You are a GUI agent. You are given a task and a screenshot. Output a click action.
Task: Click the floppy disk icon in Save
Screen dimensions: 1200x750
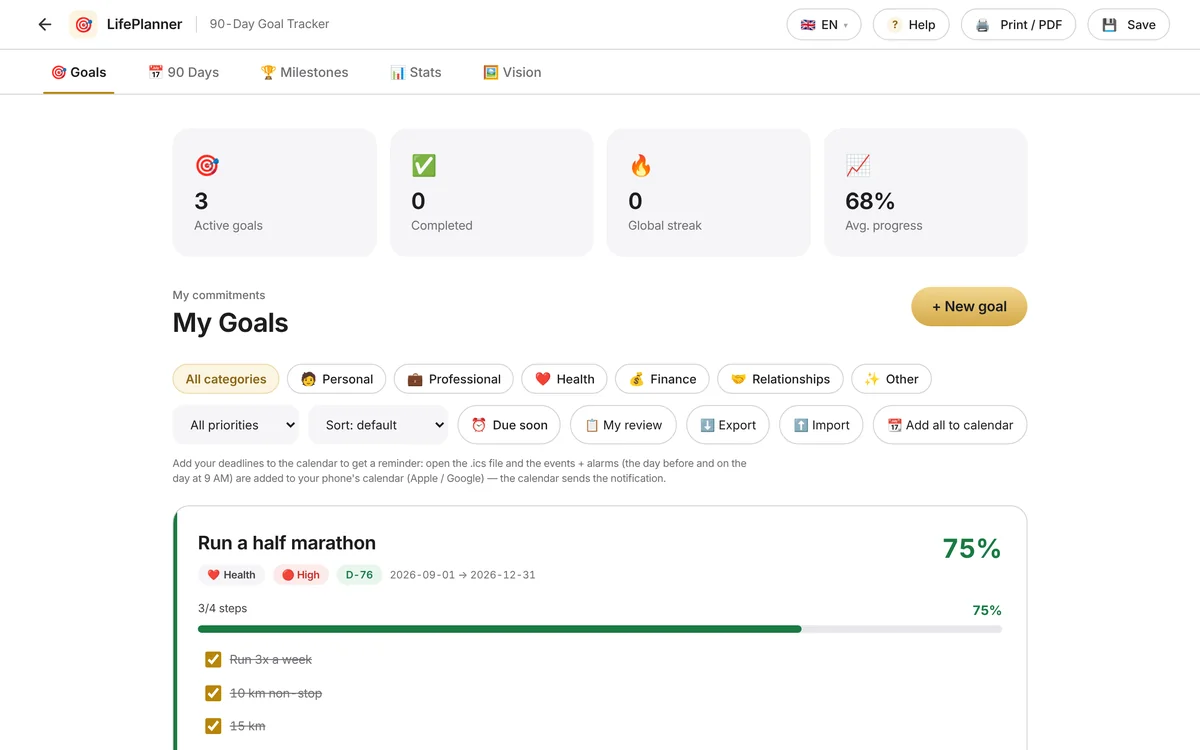point(1109,25)
